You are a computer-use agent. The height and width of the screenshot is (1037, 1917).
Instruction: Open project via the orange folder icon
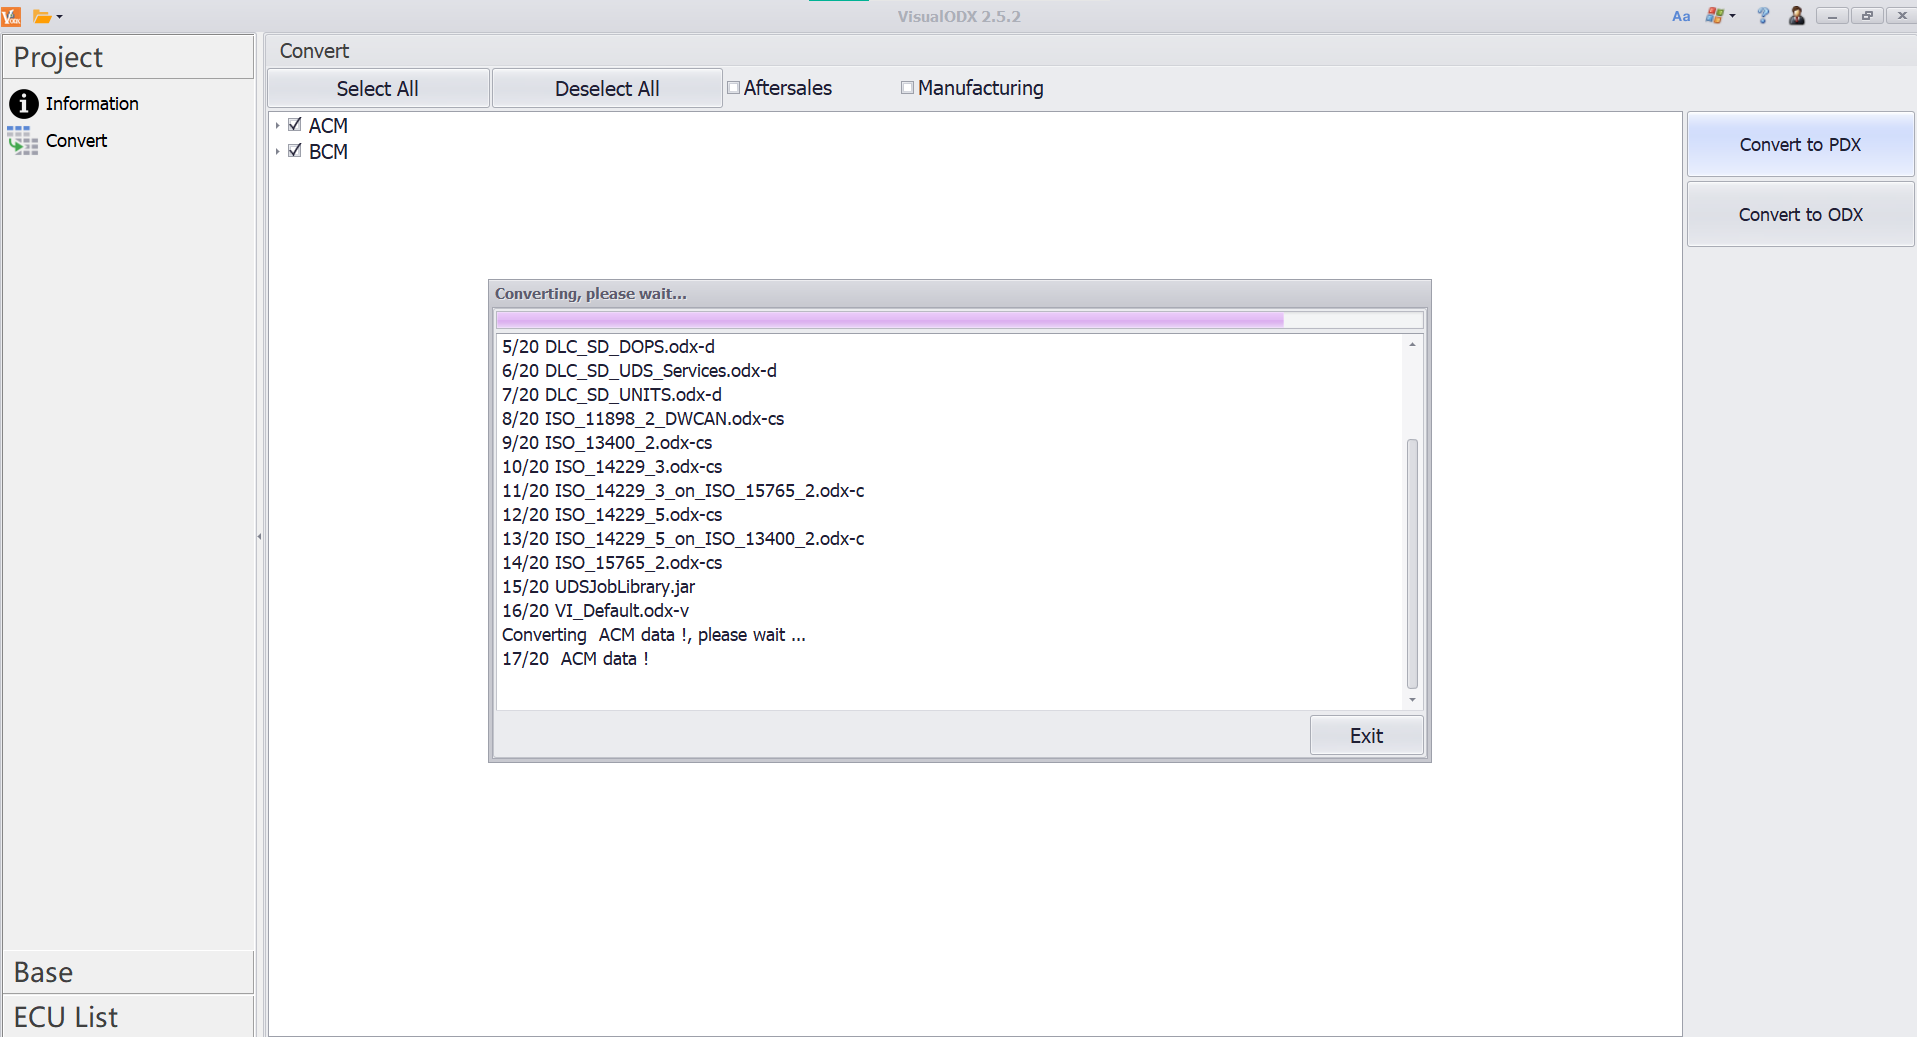point(42,16)
